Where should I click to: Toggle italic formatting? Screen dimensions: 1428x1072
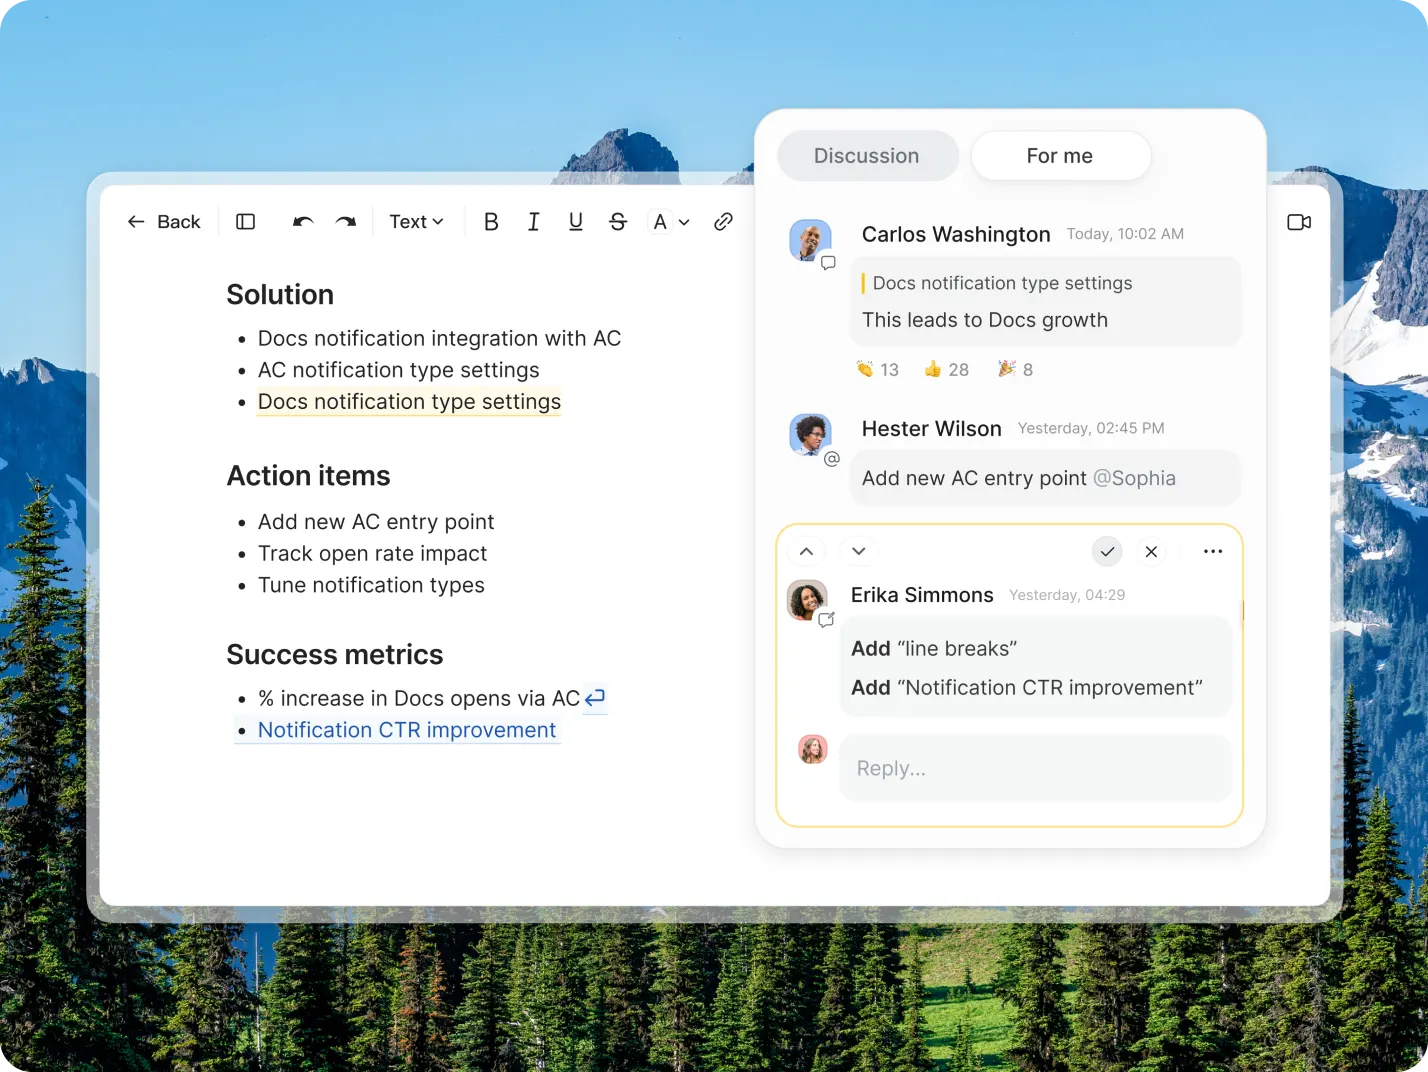533,222
